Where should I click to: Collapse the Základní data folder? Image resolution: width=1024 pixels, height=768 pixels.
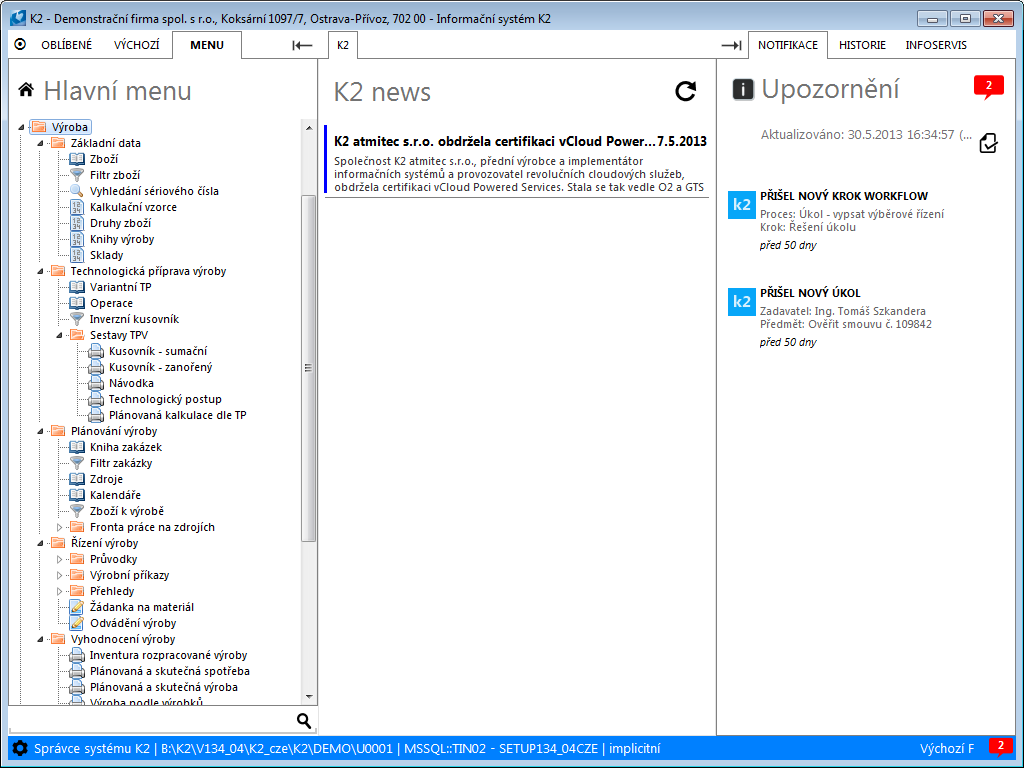[x=40, y=143]
